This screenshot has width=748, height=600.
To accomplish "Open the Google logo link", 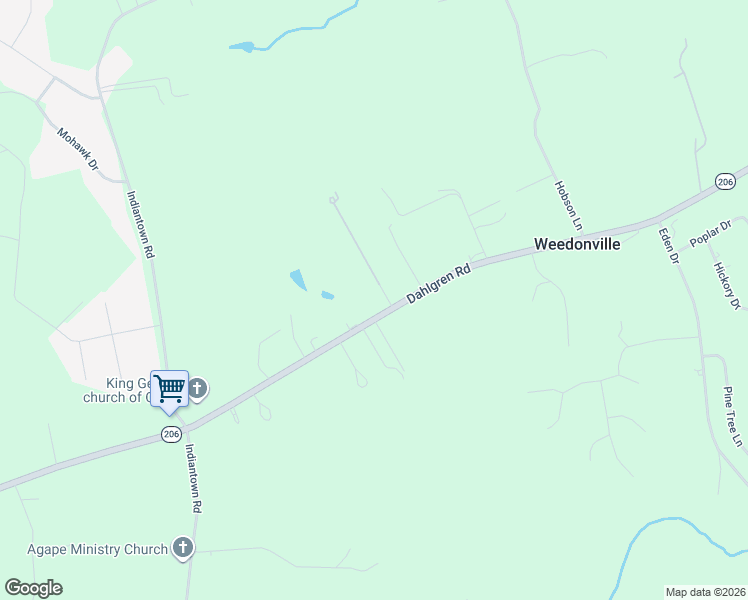I will point(33,588).
